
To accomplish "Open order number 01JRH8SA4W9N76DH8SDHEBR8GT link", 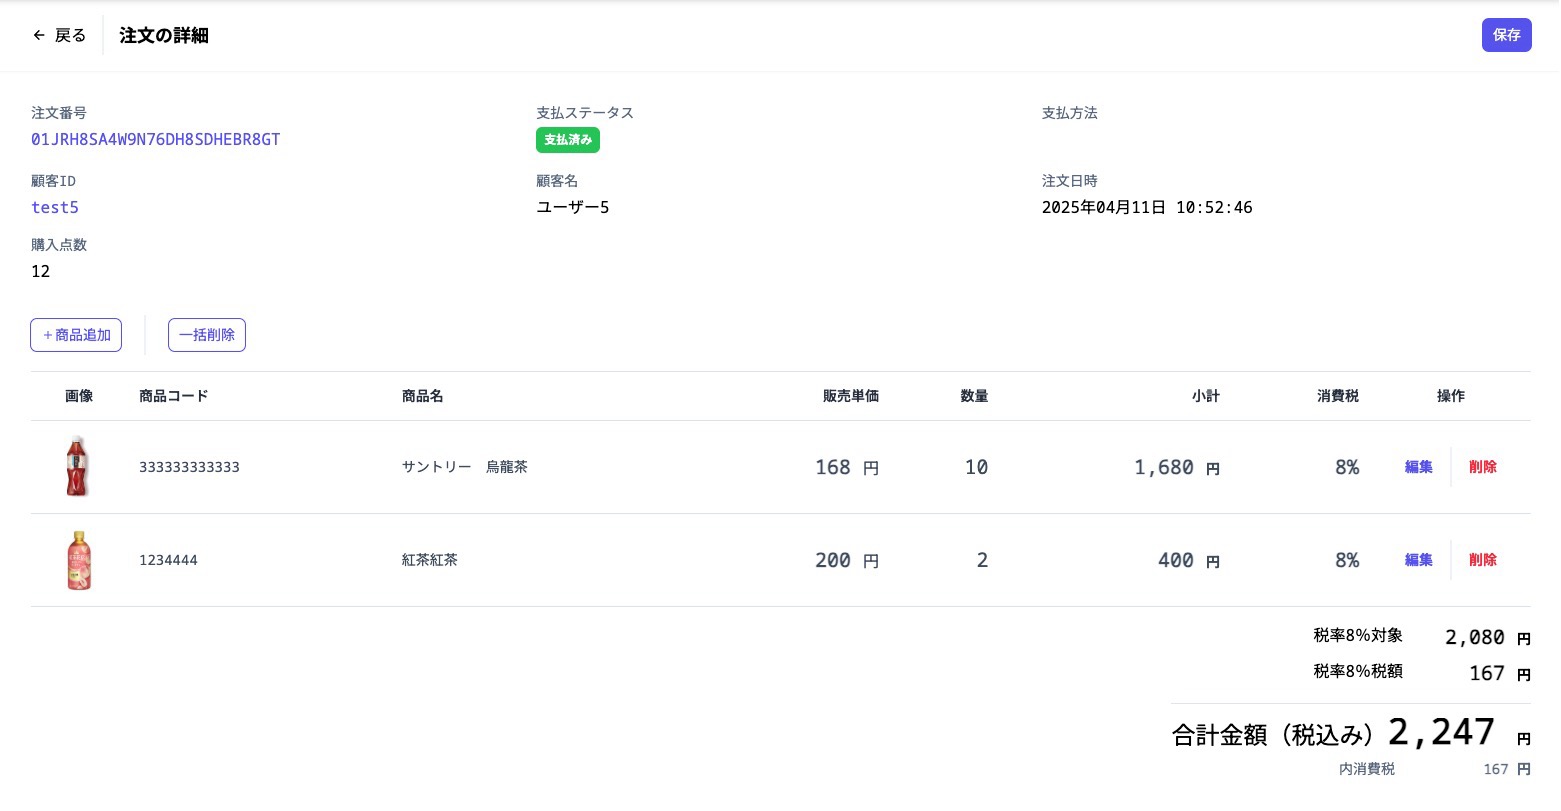I will (x=155, y=139).
